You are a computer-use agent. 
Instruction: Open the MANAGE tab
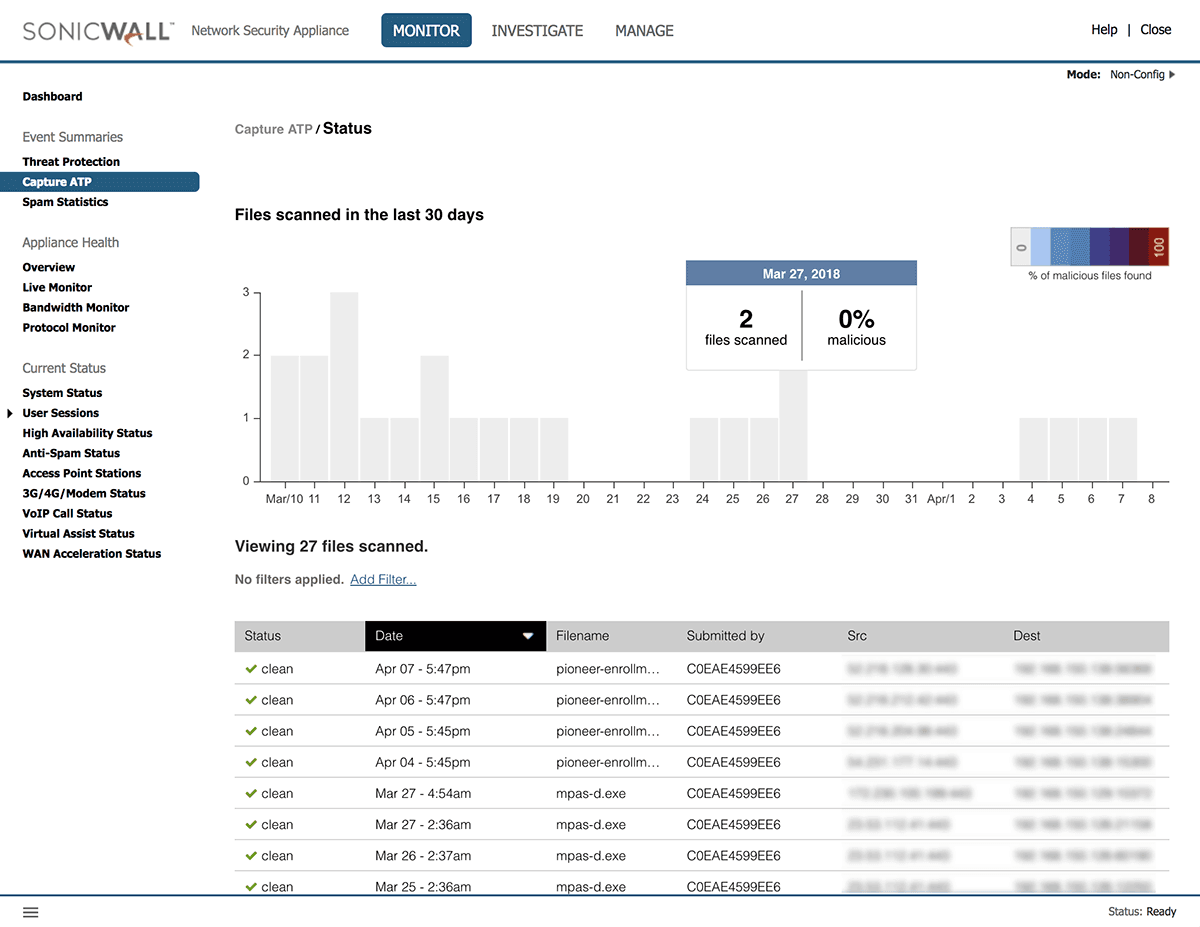[644, 31]
